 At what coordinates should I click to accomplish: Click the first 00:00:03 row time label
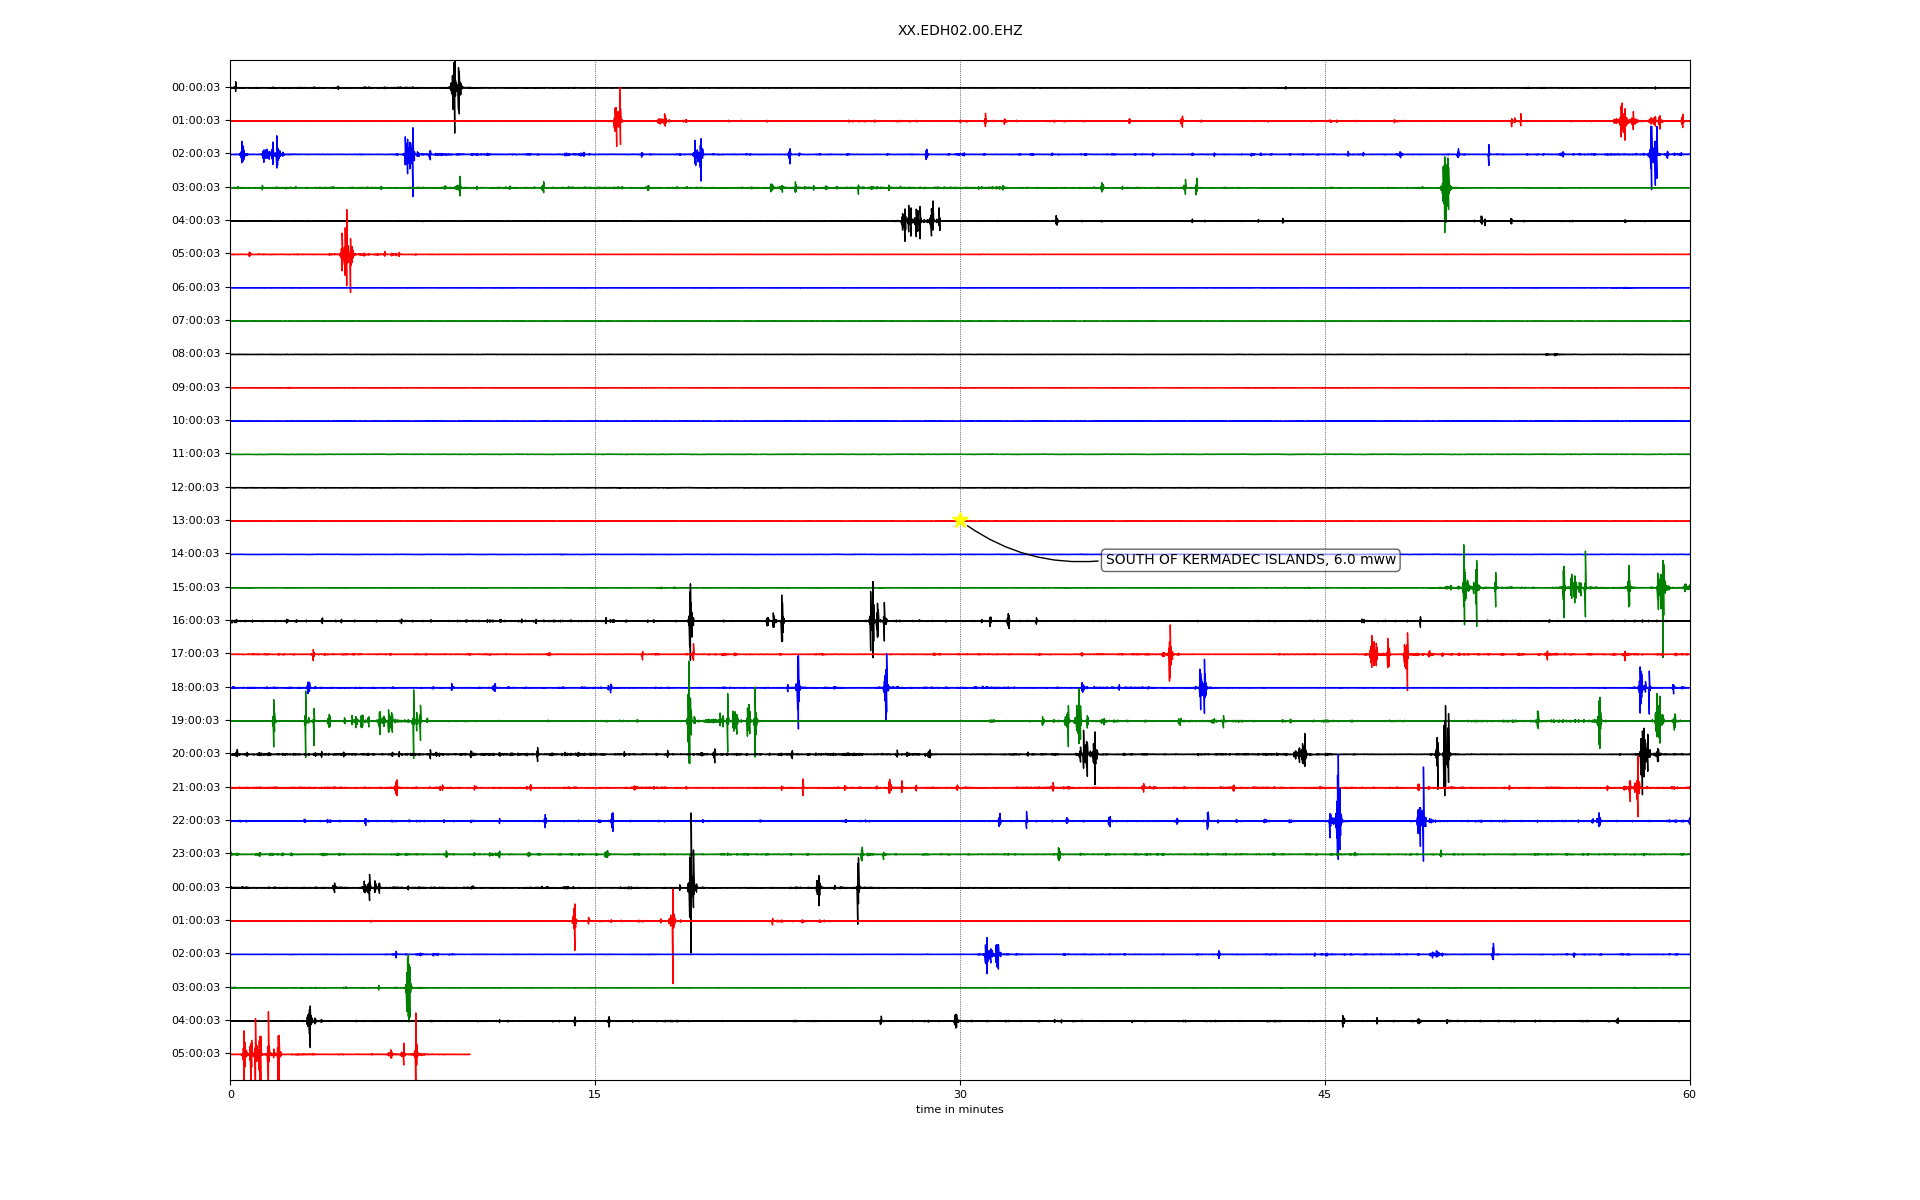[196, 87]
